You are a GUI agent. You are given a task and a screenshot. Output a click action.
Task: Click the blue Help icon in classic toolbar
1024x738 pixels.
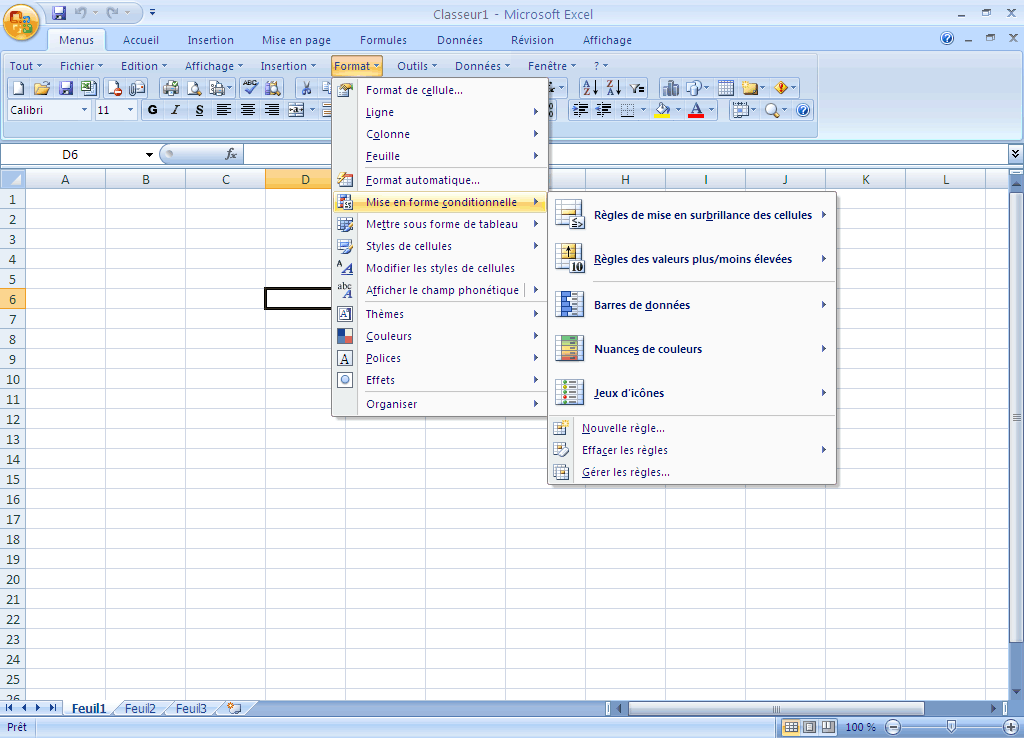(x=803, y=110)
